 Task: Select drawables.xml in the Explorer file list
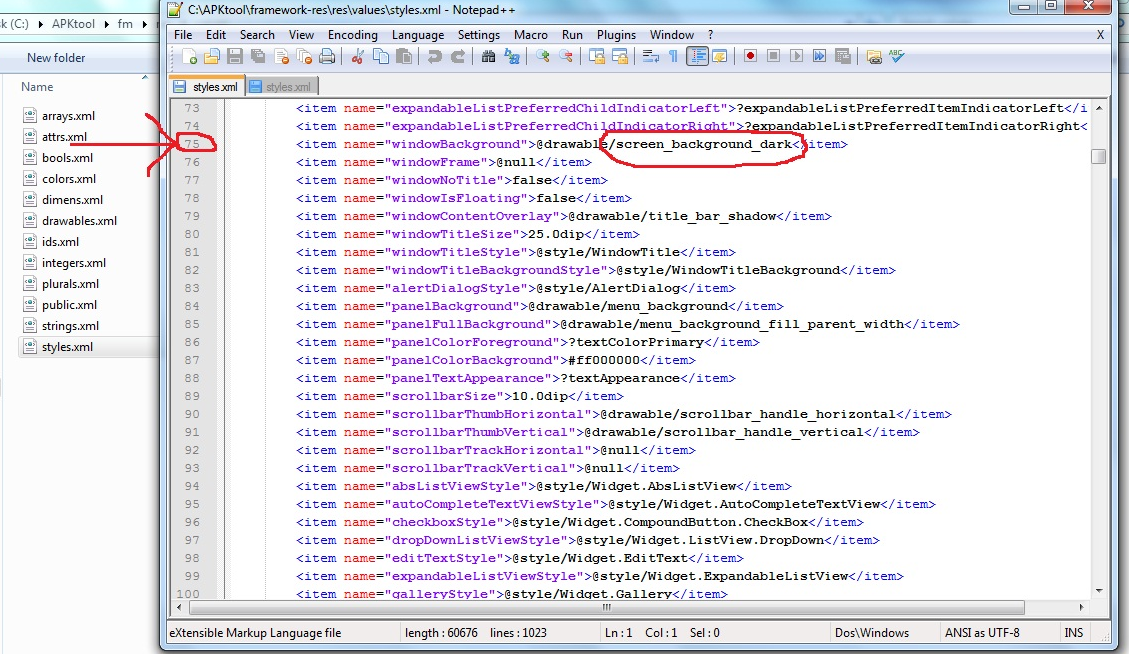79,220
